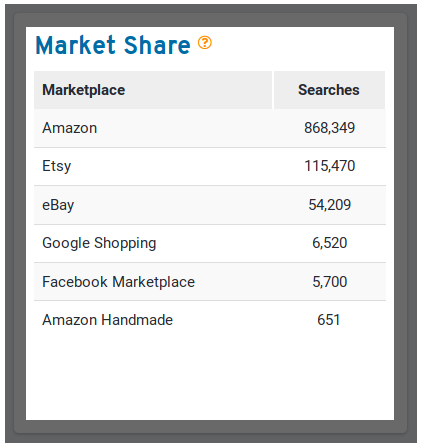Select the Amazon marketplace row
421x445 pixels.
[210, 128]
